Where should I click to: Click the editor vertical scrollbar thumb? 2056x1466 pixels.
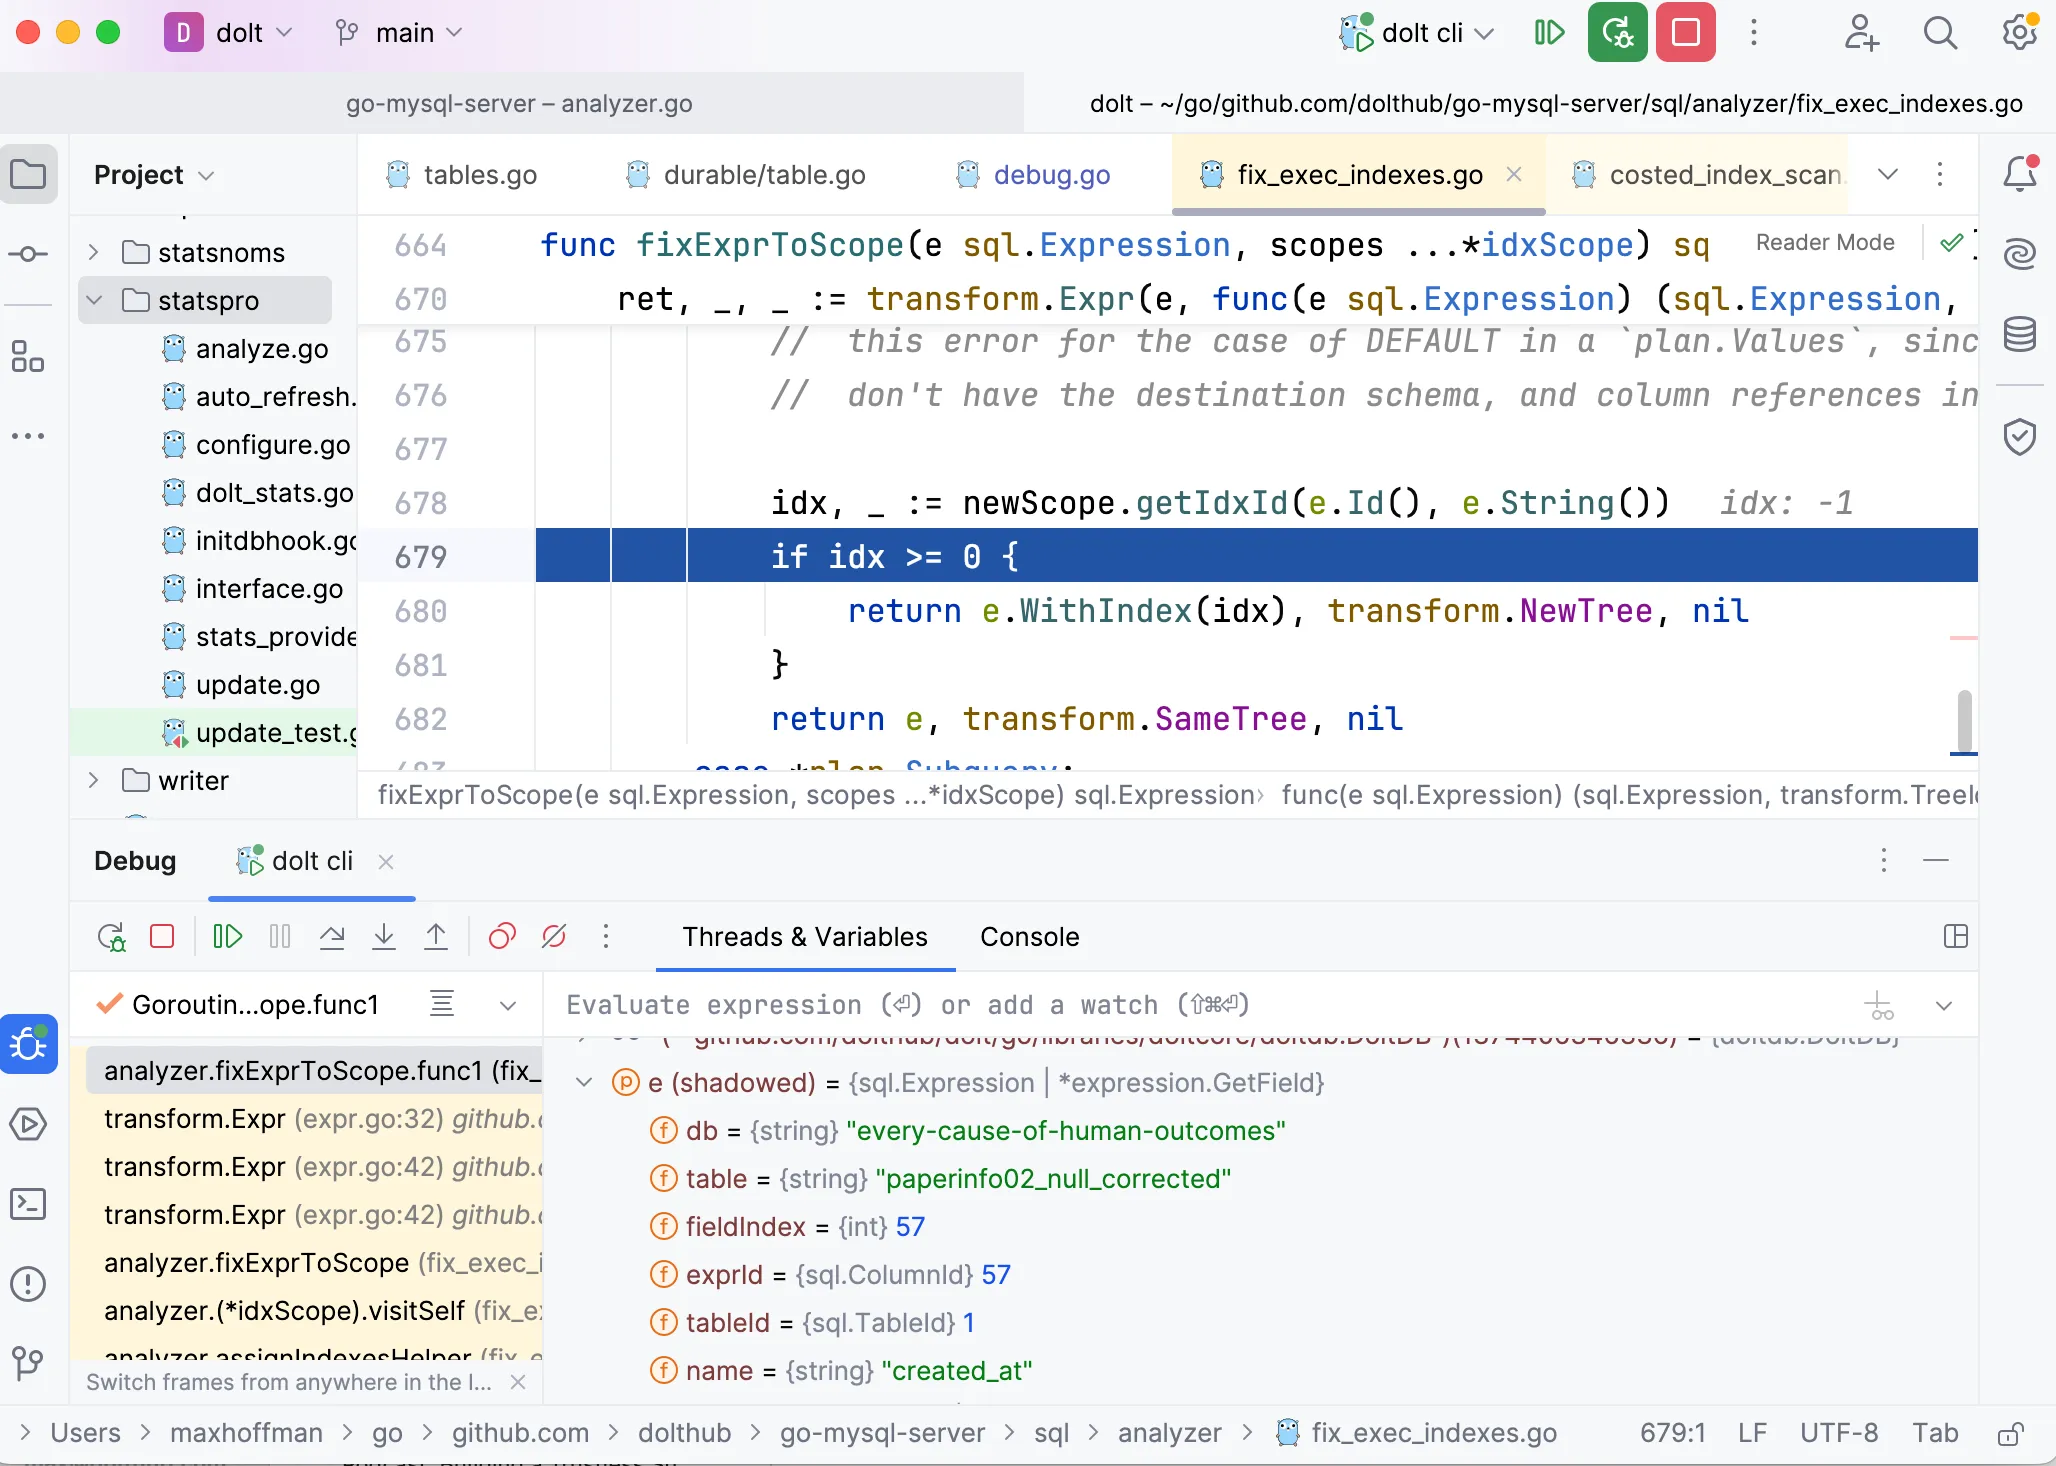click(1964, 720)
